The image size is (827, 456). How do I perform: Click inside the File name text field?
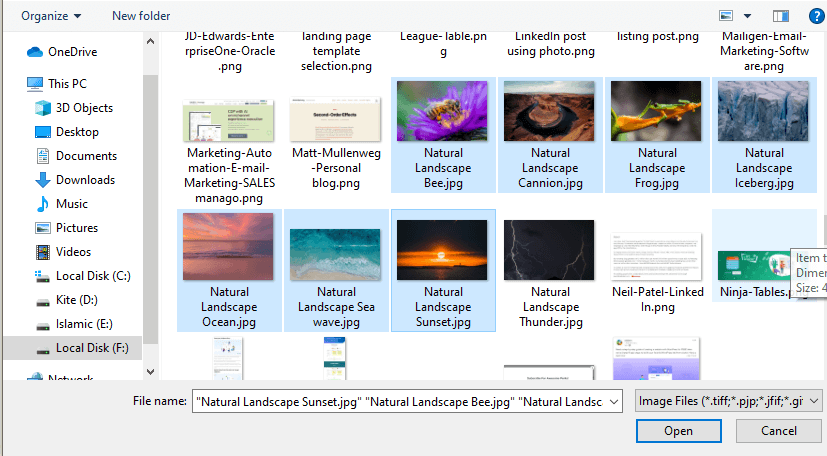point(400,401)
